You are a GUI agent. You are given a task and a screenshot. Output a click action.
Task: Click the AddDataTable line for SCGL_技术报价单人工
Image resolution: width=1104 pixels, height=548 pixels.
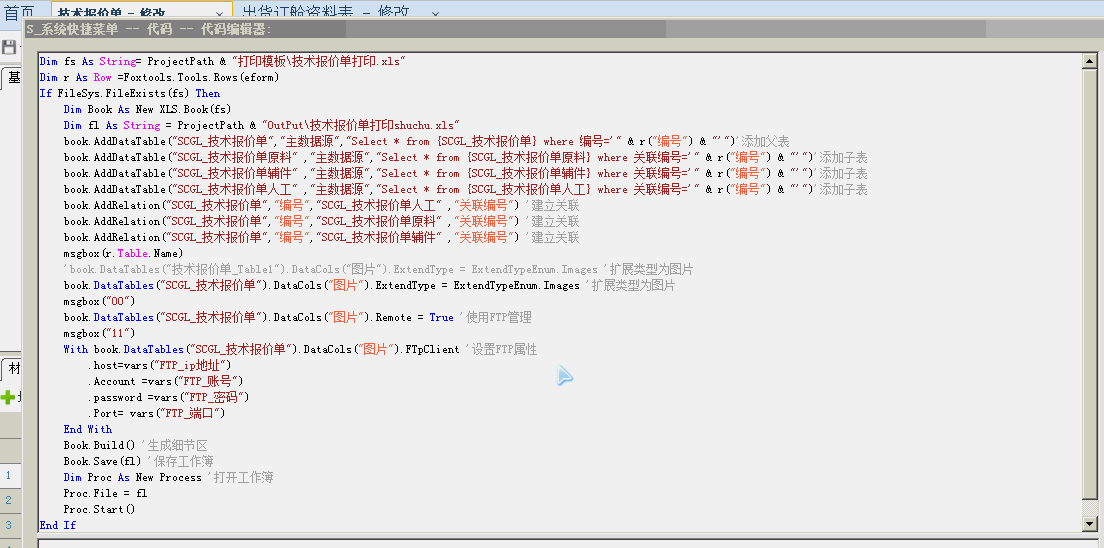[465, 189]
